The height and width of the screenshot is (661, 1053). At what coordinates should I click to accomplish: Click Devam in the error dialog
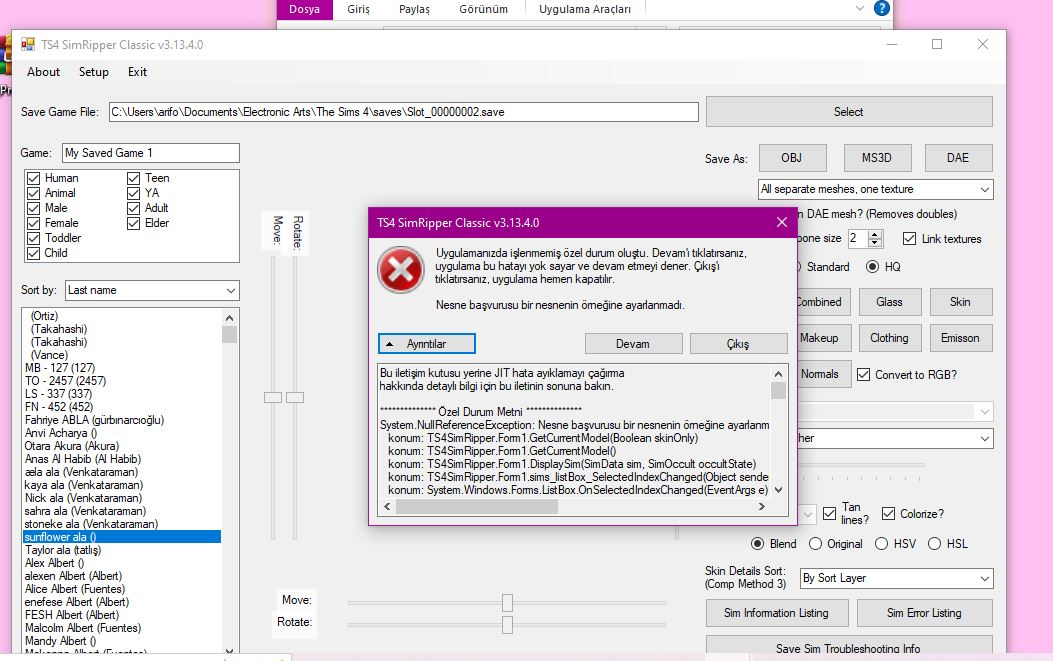pyautogui.click(x=634, y=343)
